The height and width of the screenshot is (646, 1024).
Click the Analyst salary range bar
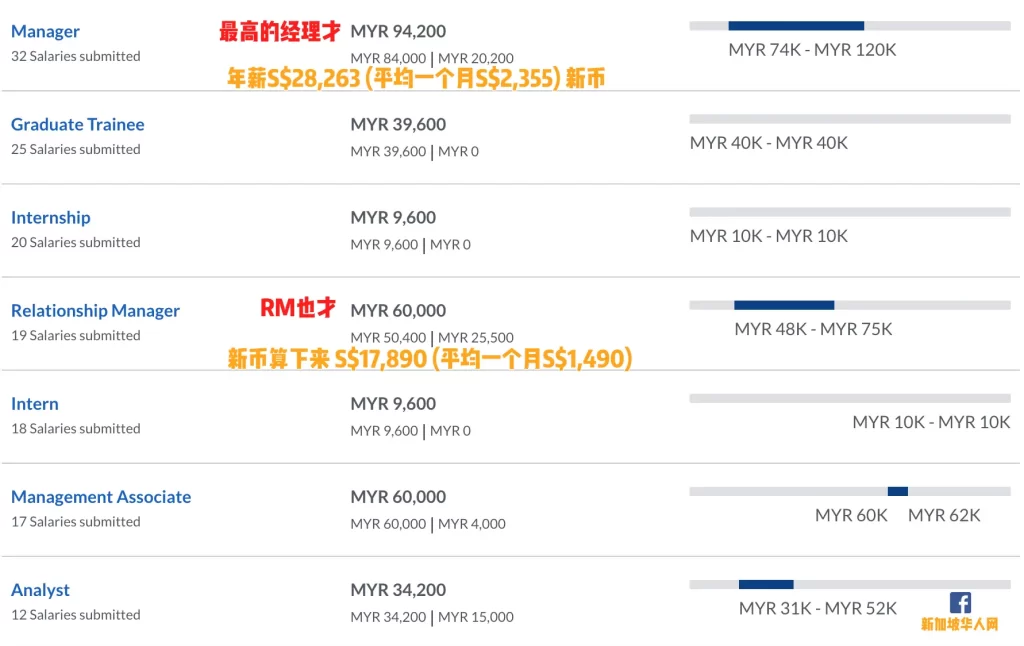(850, 584)
